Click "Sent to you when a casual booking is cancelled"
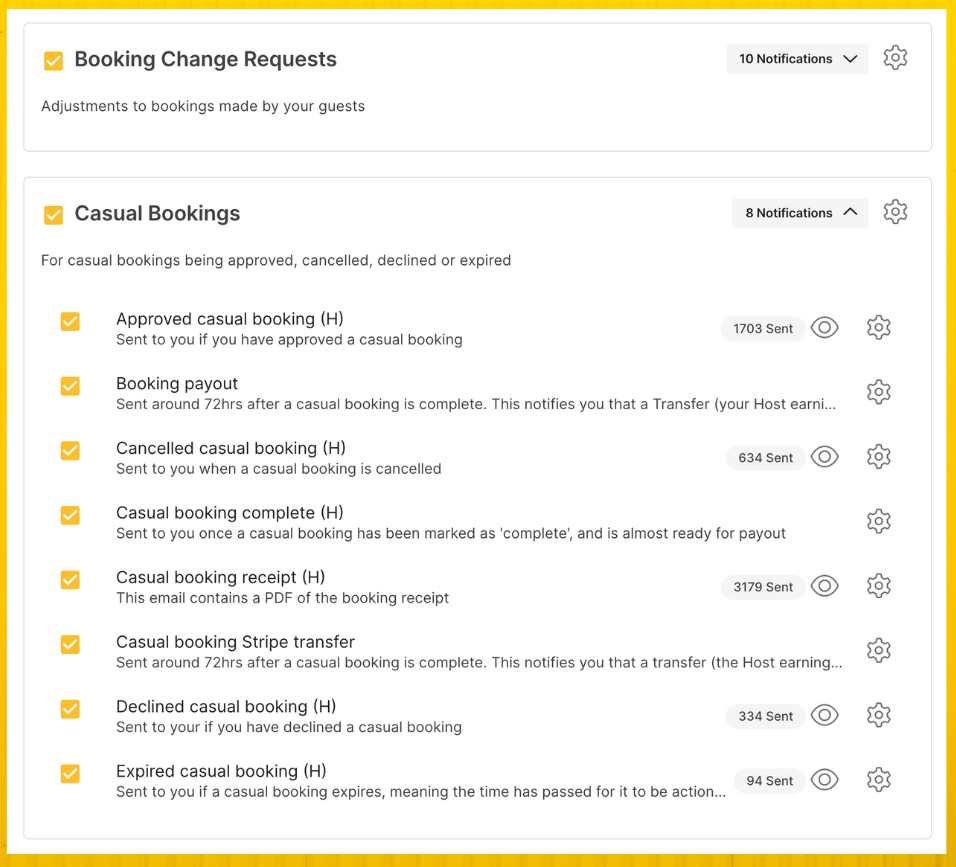956x867 pixels. (279, 469)
